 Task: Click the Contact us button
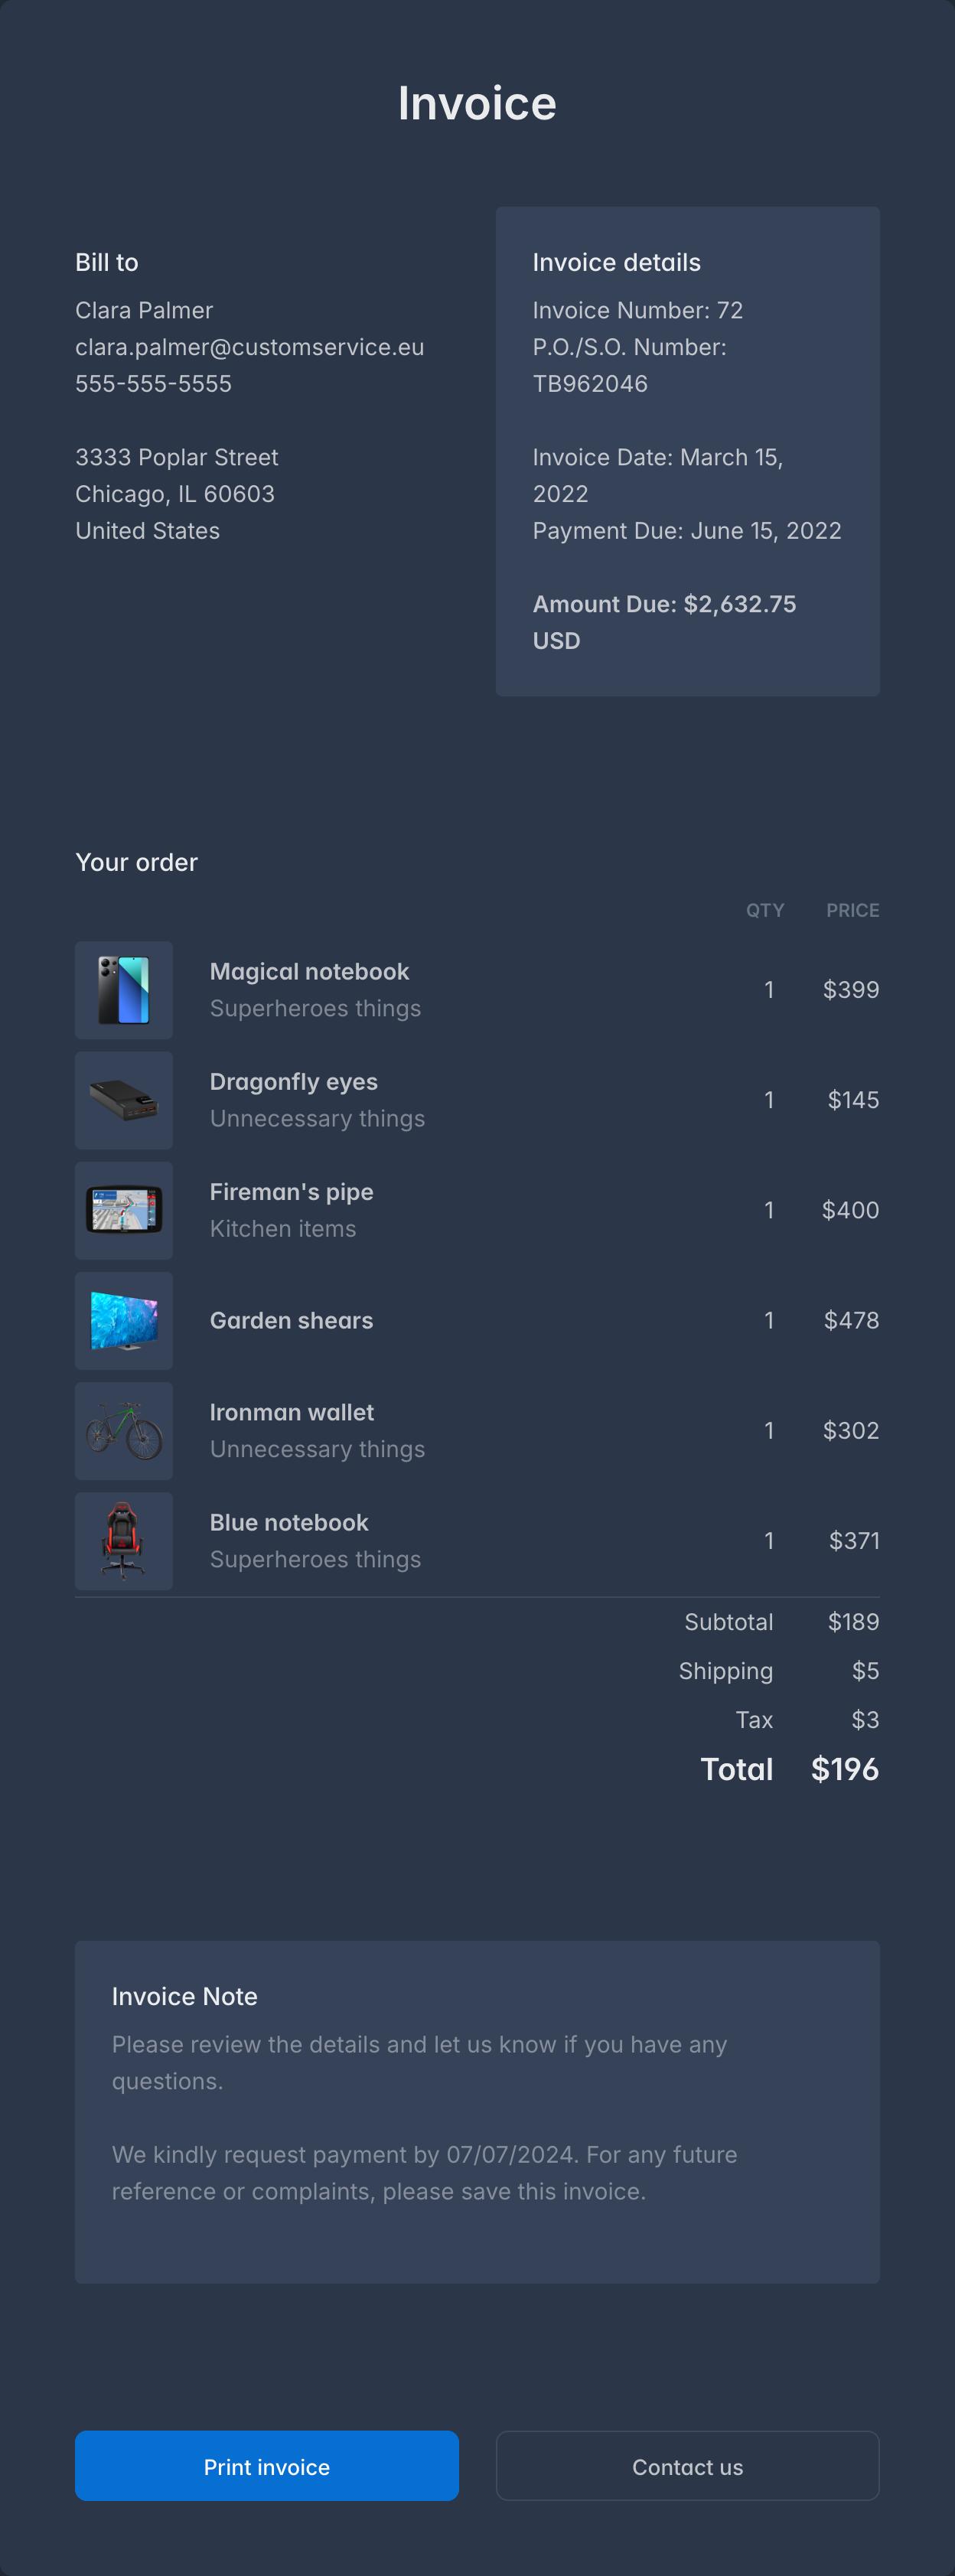point(687,2466)
